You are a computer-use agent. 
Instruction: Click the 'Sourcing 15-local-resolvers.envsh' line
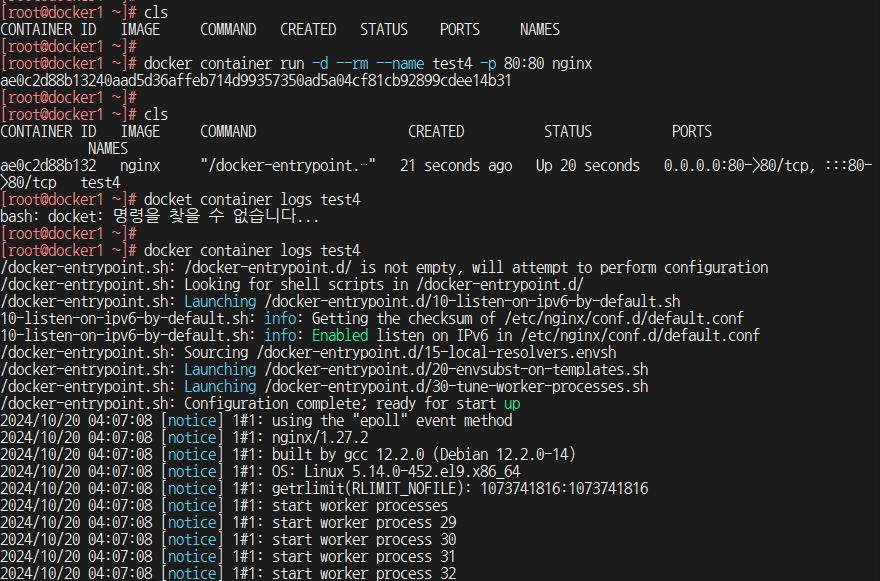click(308, 353)
